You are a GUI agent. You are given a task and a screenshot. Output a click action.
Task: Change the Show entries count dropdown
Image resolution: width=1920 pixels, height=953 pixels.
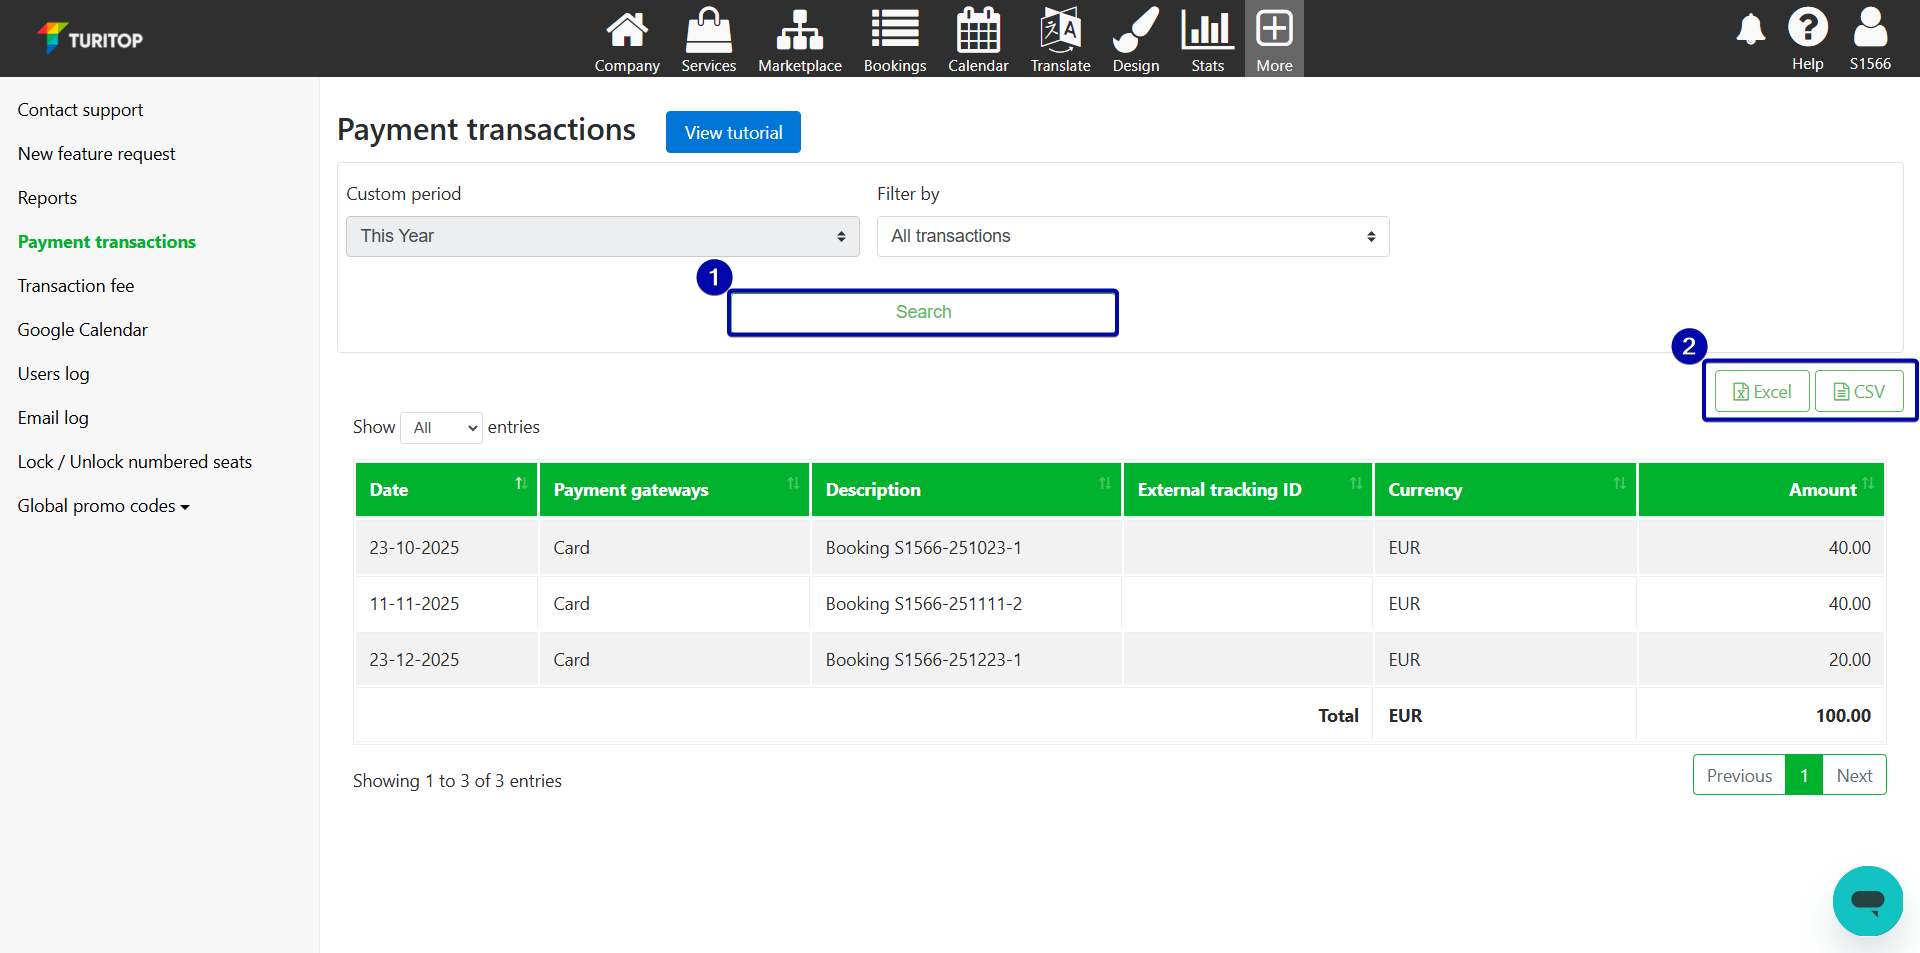441,428
